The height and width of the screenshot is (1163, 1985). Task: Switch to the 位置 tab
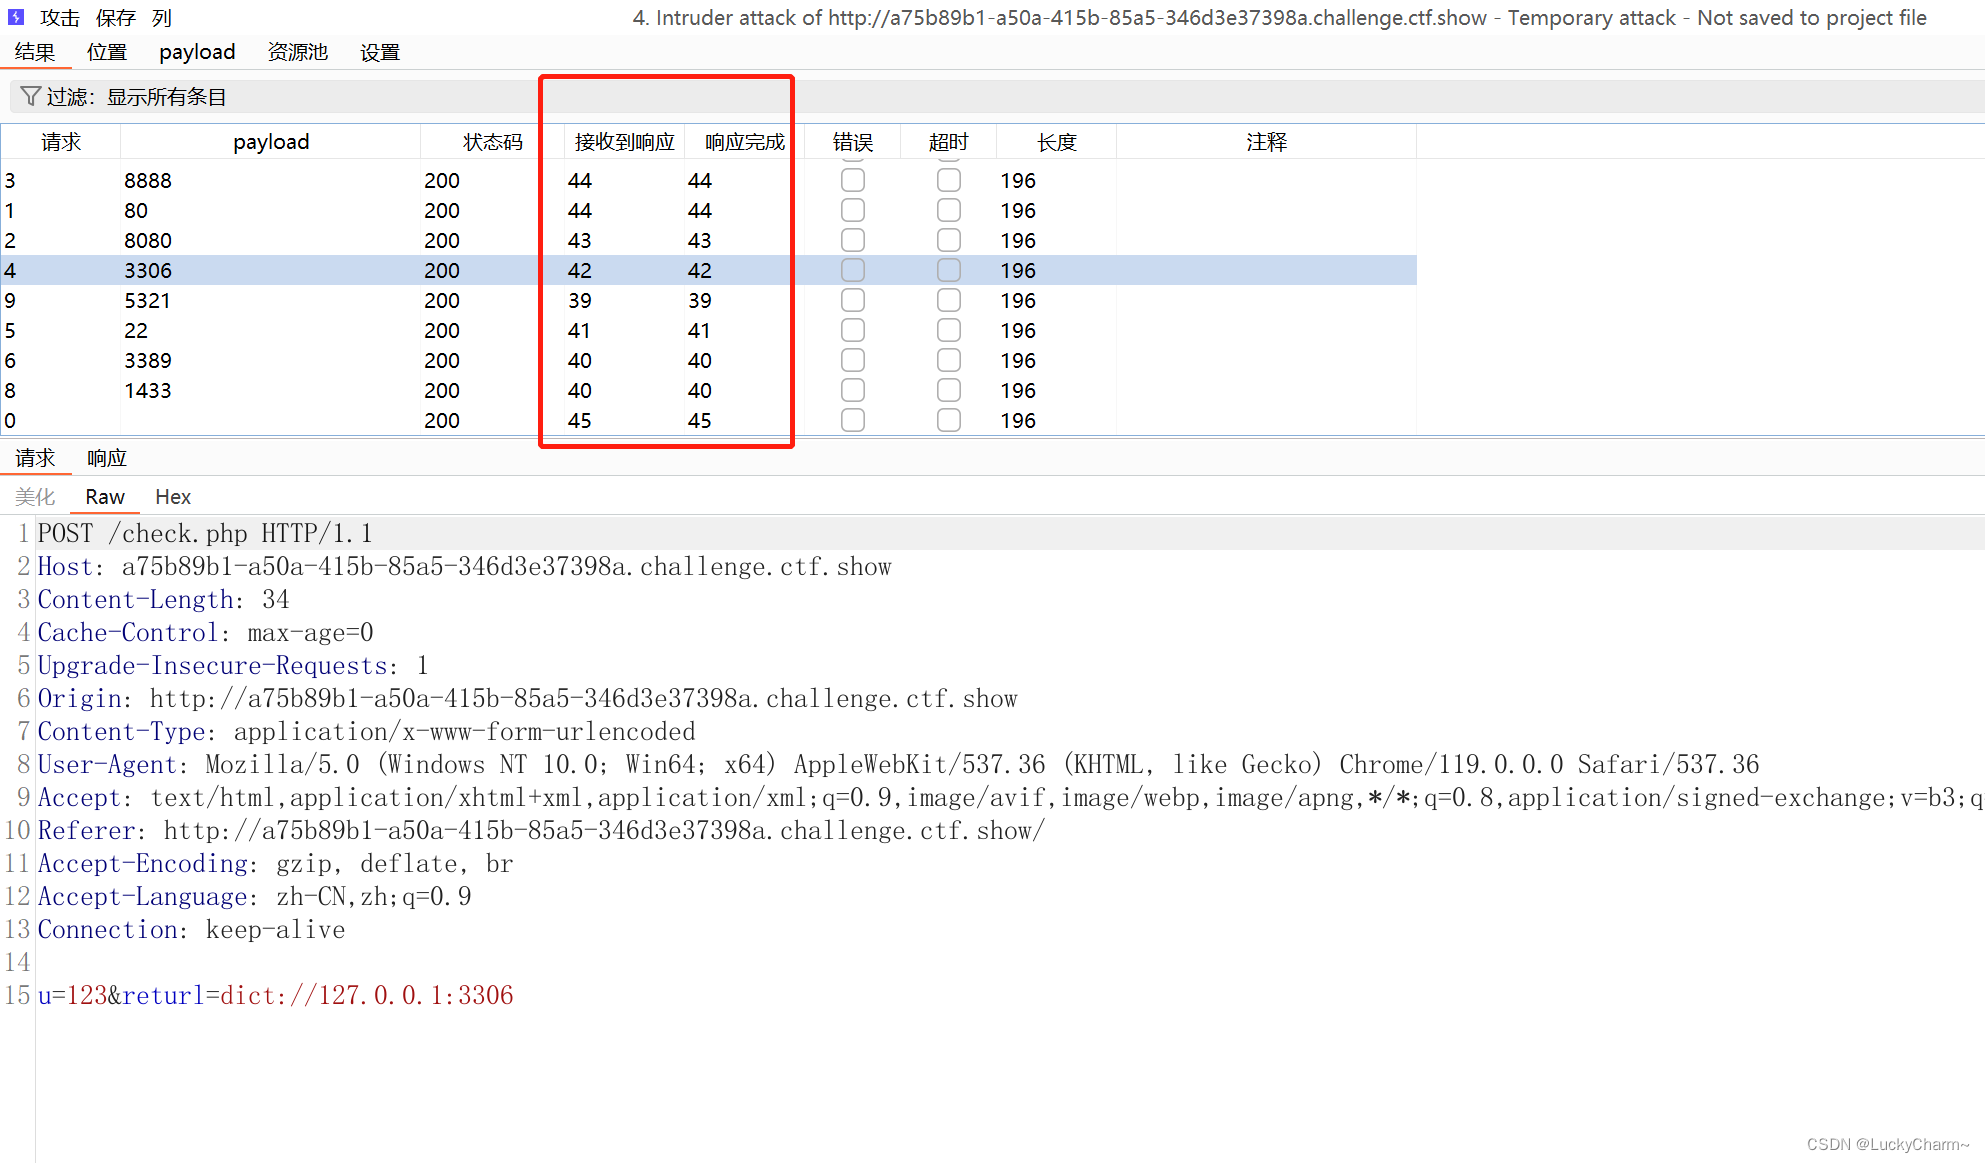pyautogui.click(x=107, y=52)
